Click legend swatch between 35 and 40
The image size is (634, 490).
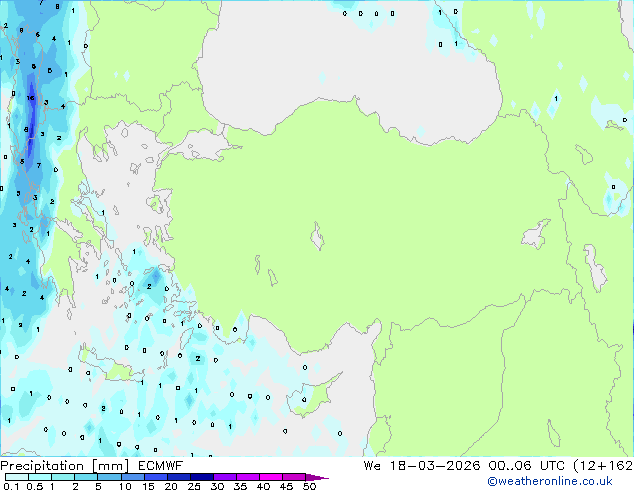[248, 477]
